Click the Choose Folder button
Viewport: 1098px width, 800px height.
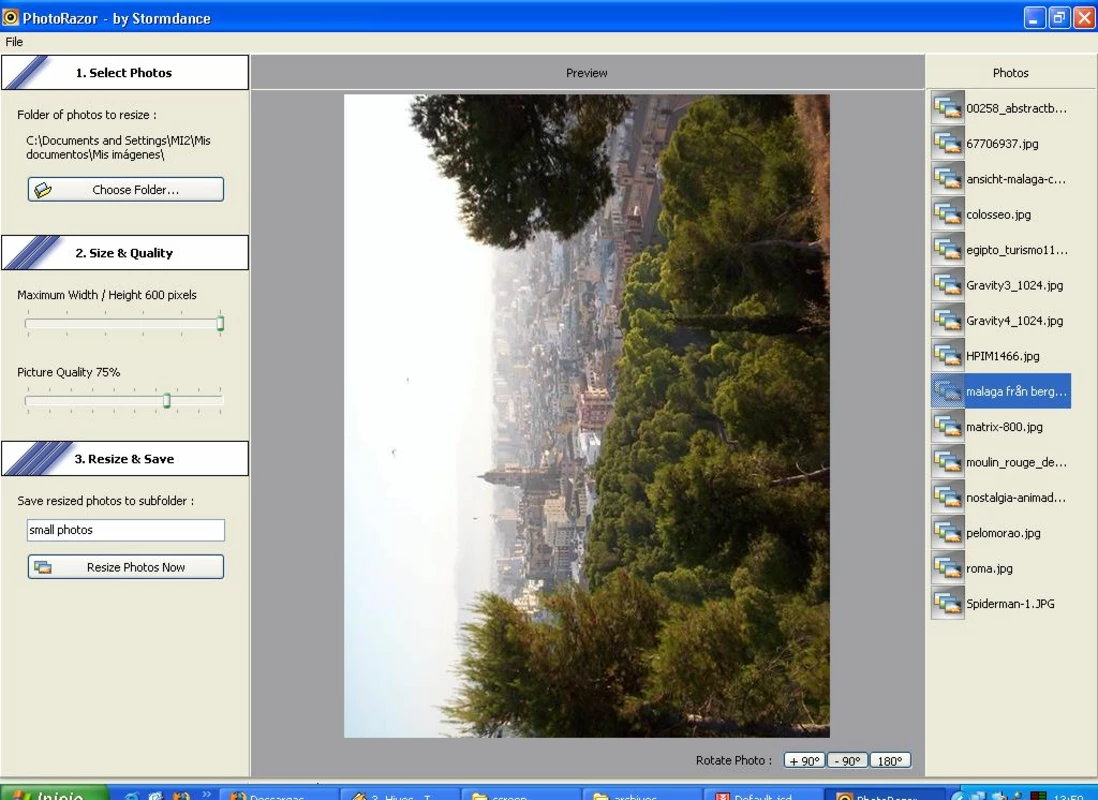coord(126,189)
